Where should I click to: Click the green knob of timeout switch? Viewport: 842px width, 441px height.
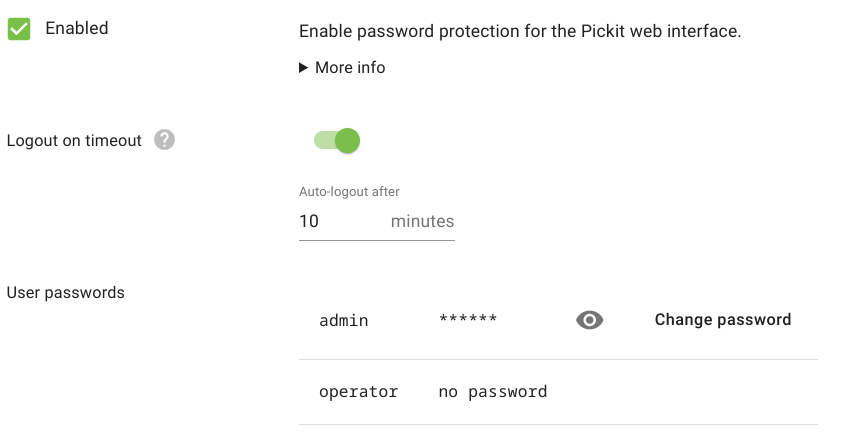point(347,141)
